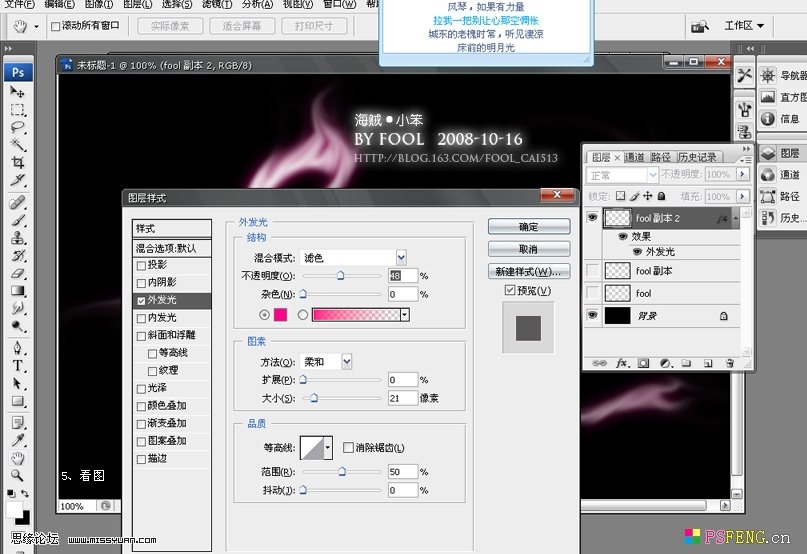
Task: Open the tool preset picker arrow
Action: click(36, 26)
